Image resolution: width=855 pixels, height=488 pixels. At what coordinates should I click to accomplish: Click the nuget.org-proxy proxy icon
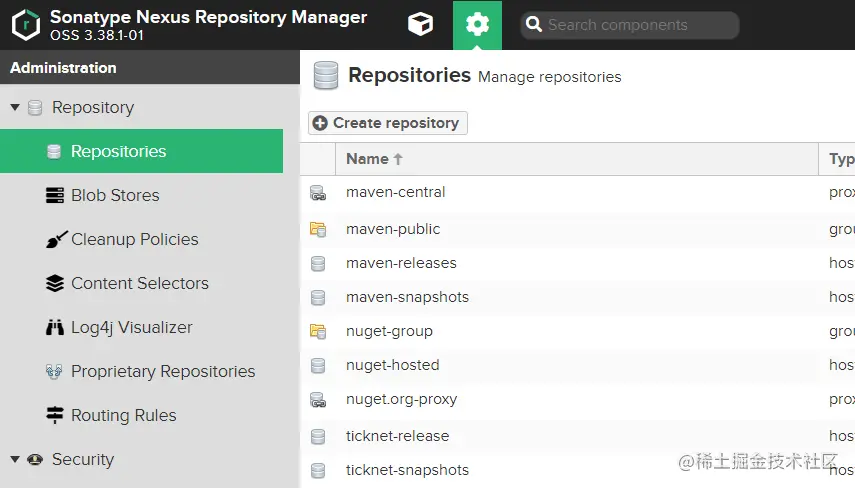coord(318,400)
